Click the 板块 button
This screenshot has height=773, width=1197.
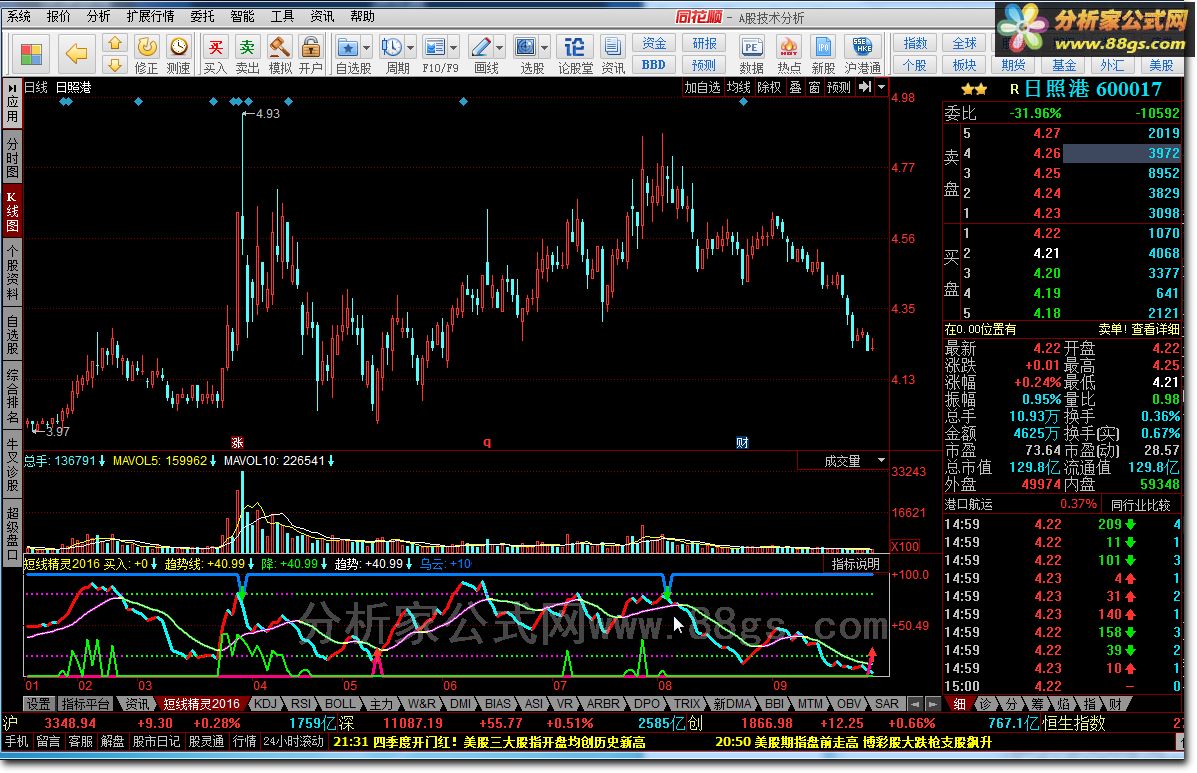(964, 65)
